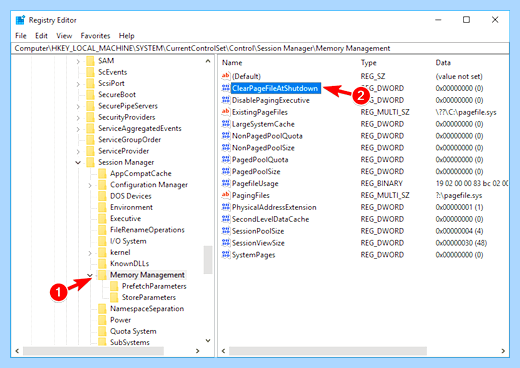This screenshot has width=520, height=368.
Task: Select the NamespaceSeparation key
Action: [x=147, y=309]
